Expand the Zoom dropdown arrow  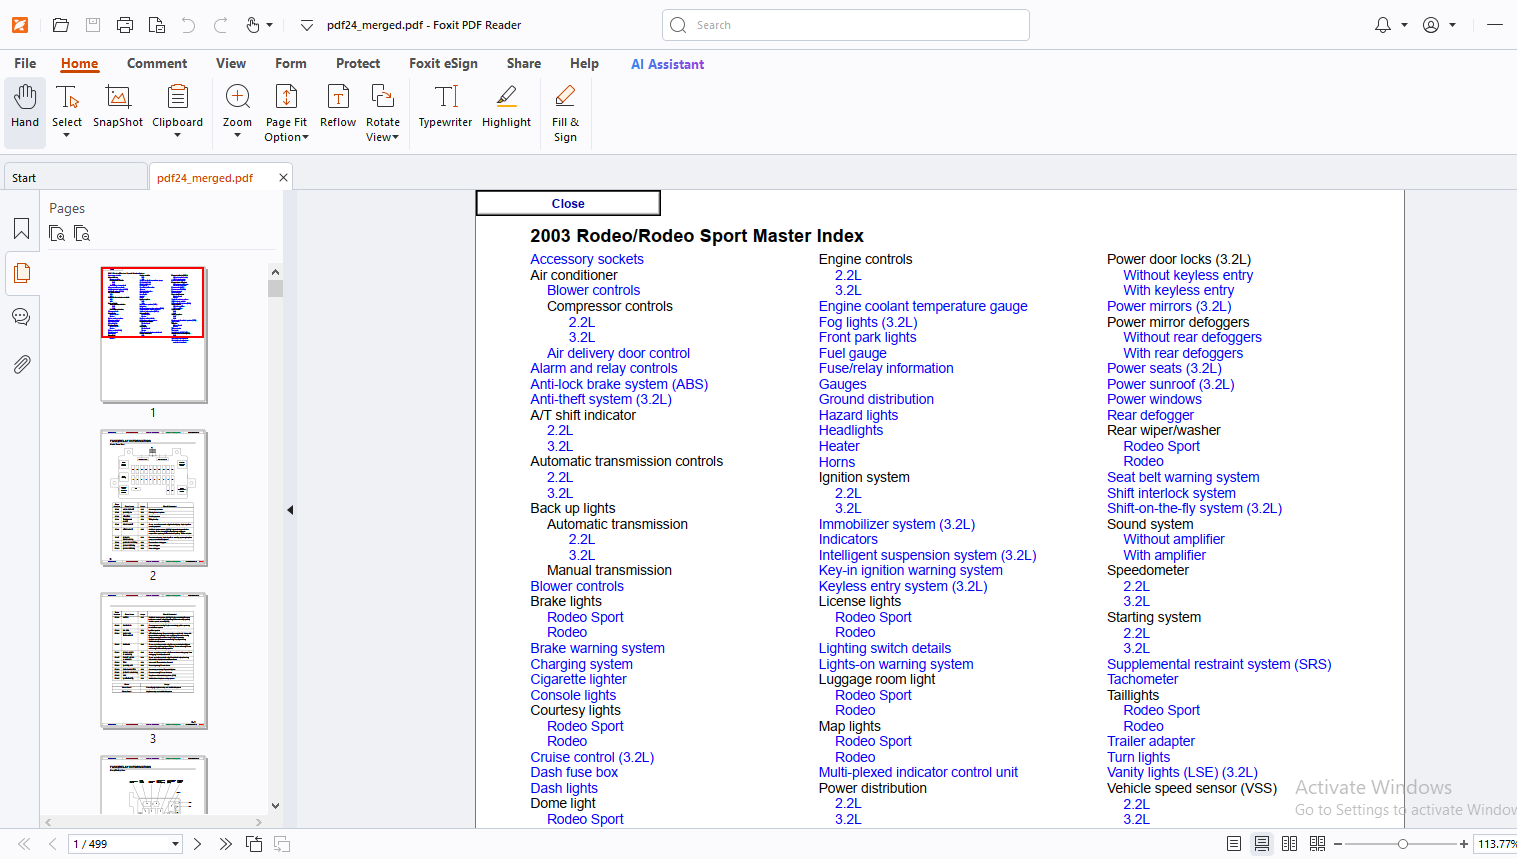[237, 136]
